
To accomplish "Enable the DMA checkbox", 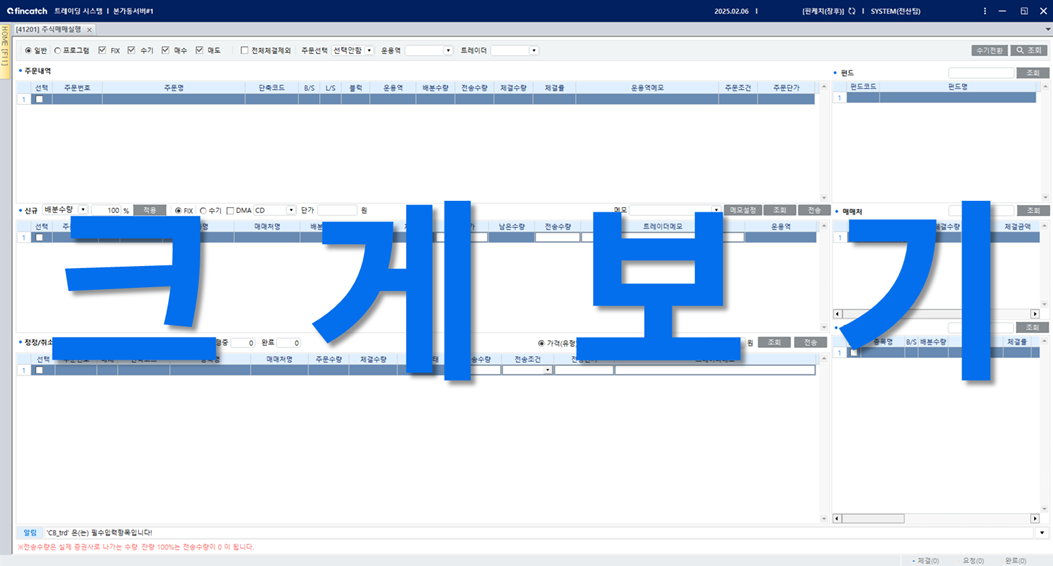I will coord(230,211).
